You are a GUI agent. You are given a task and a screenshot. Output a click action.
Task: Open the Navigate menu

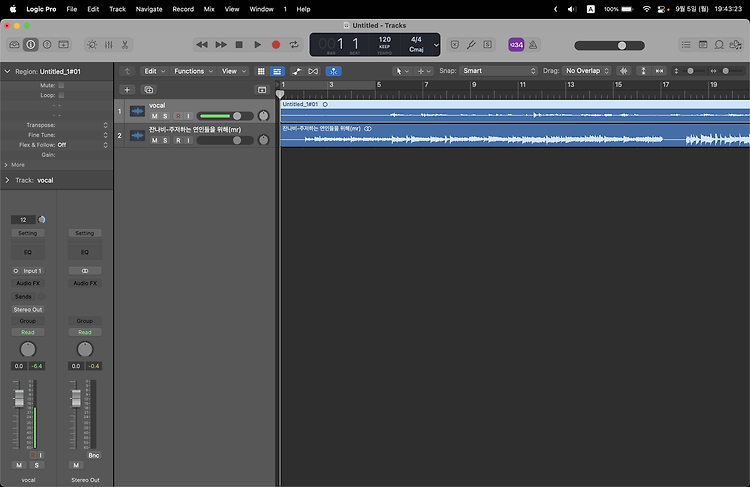(149, 9)
